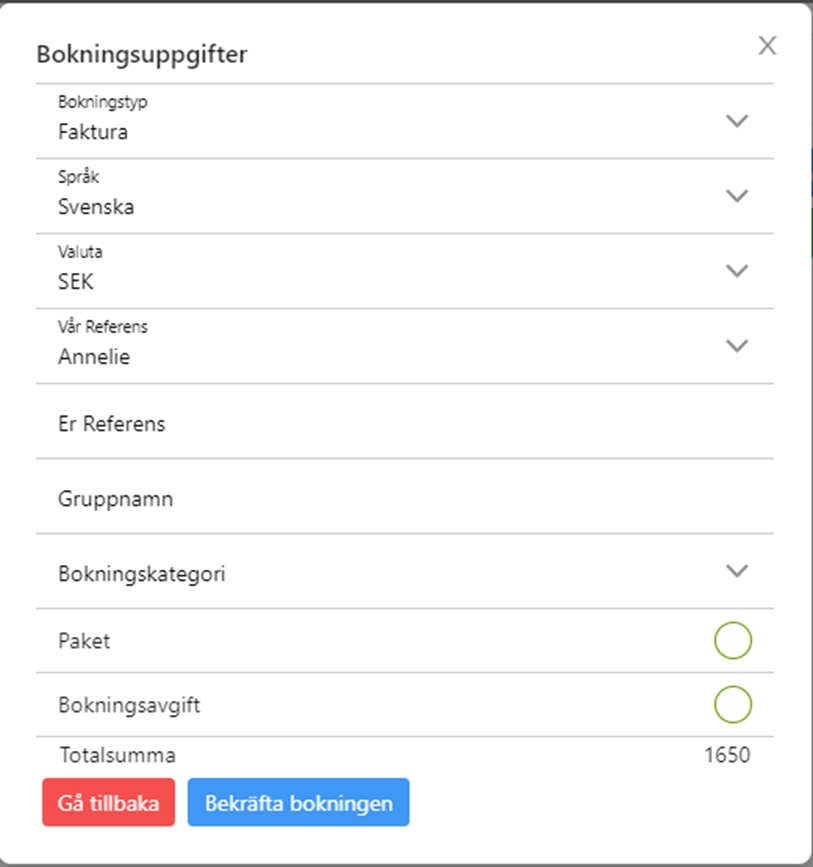This screenshot has width=813, height=867.
Task: Open the Språk chevron arrow
Action: point(737,196)
